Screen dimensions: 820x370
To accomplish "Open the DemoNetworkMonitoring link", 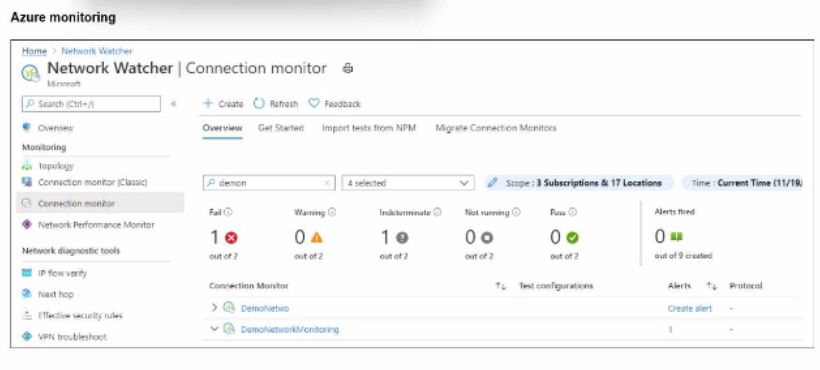I will tap(290, 330).
